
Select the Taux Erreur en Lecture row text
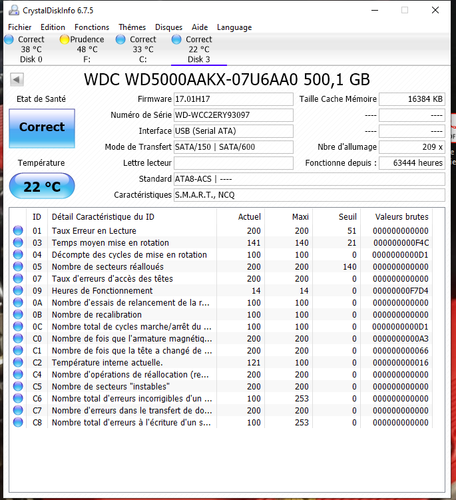pos(94,231)
